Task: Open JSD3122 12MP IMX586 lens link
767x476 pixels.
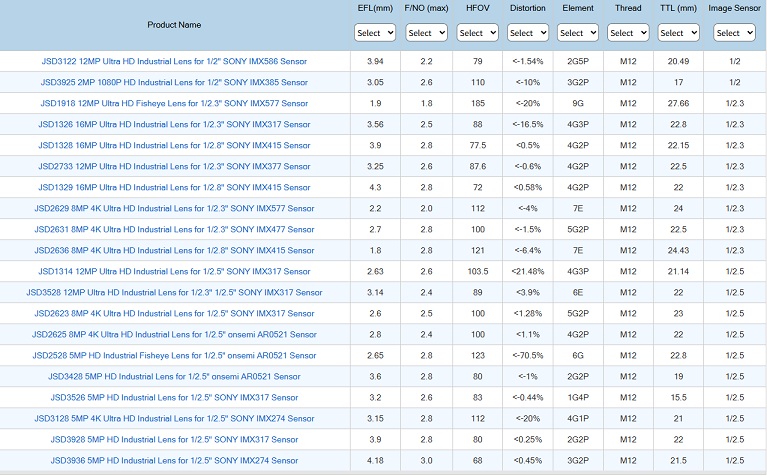Action: [174, 62]
